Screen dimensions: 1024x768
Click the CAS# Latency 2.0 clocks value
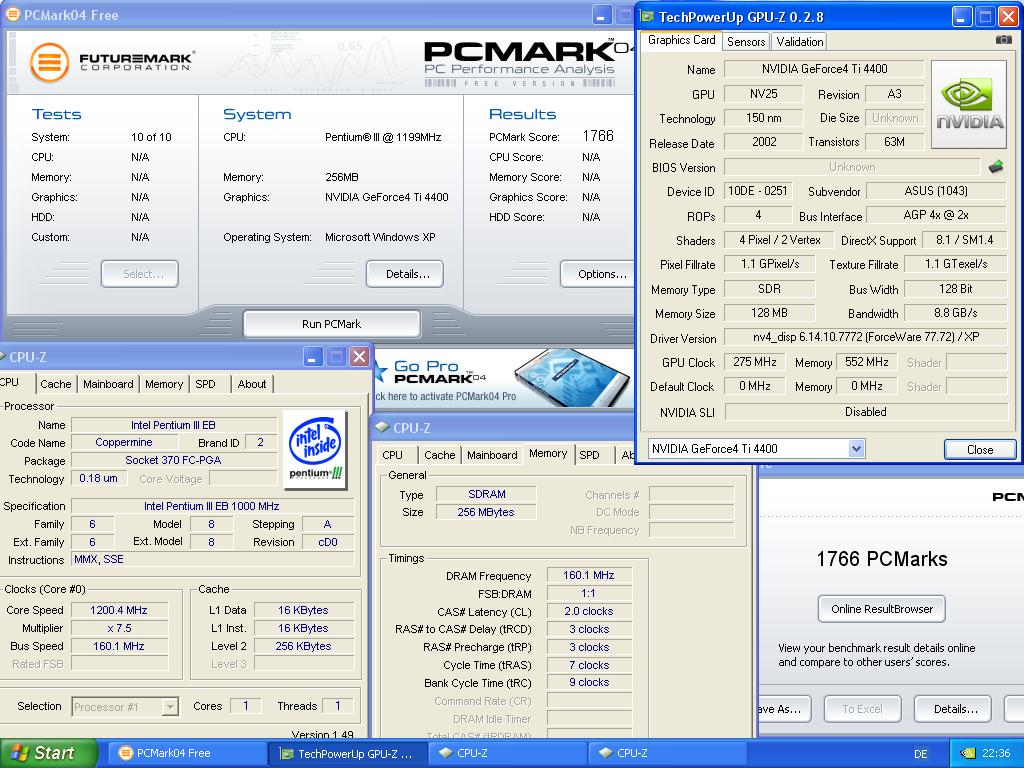pyautogui.click(x=589, y=611)
